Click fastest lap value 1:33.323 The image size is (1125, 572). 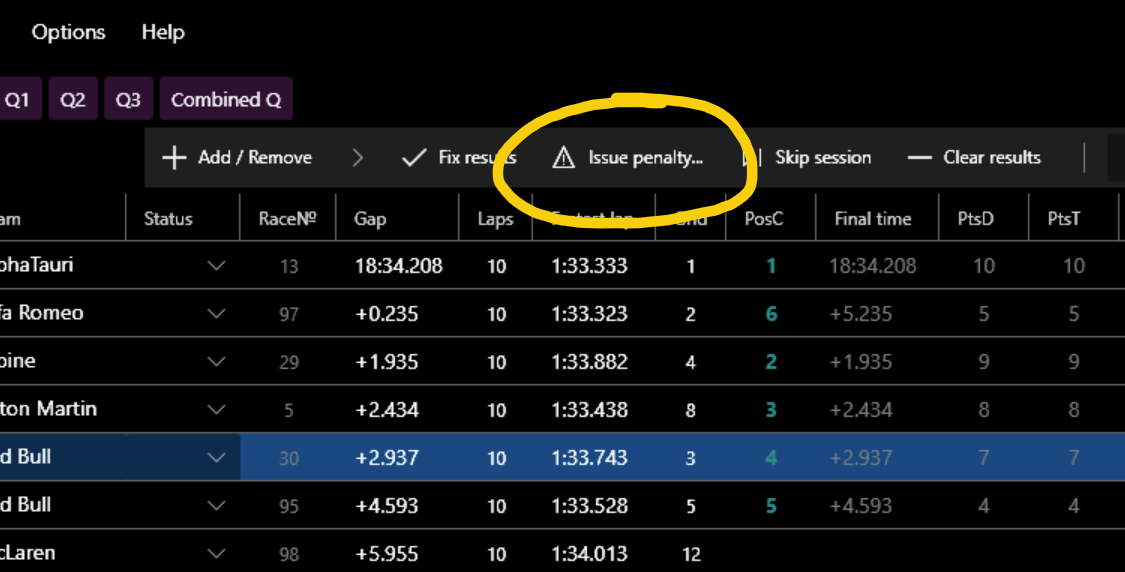coord(589,314)
